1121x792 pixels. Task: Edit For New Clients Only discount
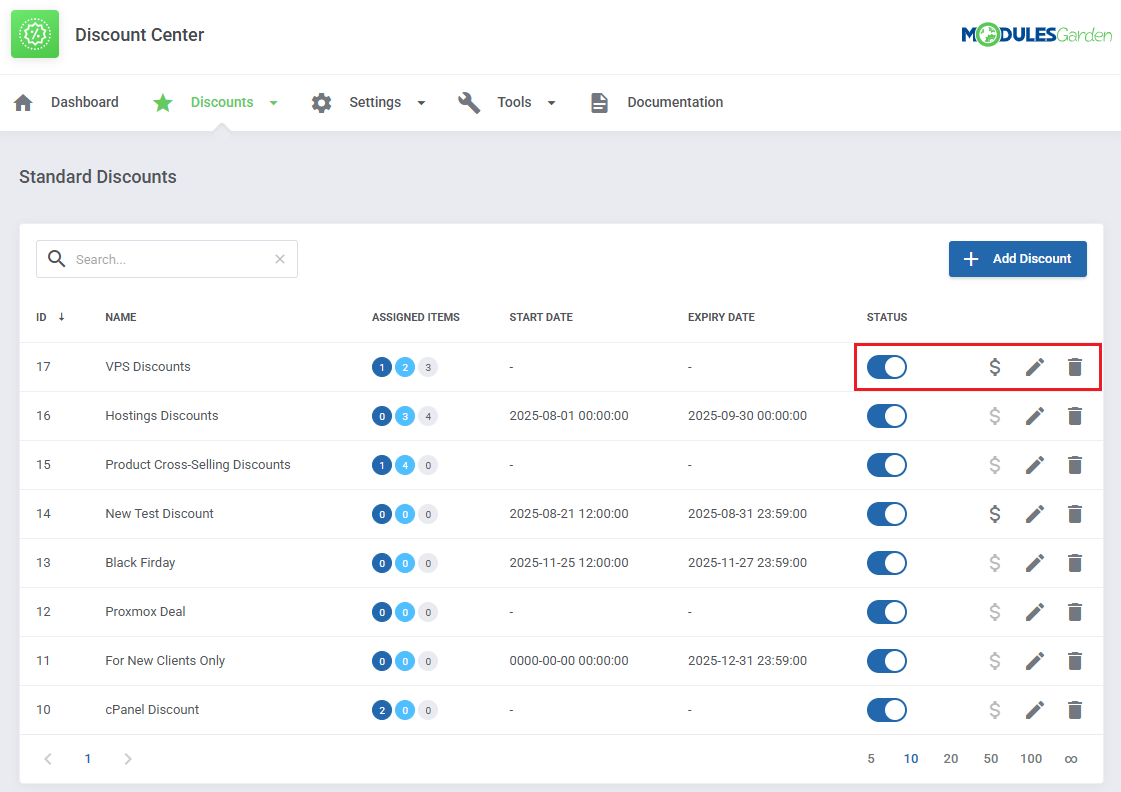(x=1034, y=661)
